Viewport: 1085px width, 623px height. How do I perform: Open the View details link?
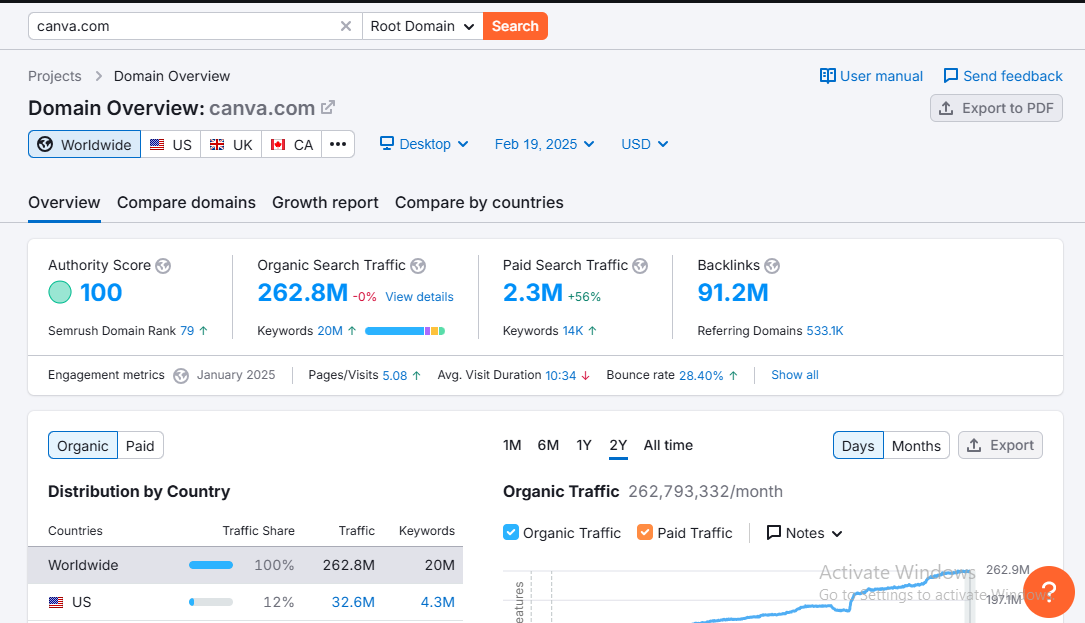coord(419,297)
